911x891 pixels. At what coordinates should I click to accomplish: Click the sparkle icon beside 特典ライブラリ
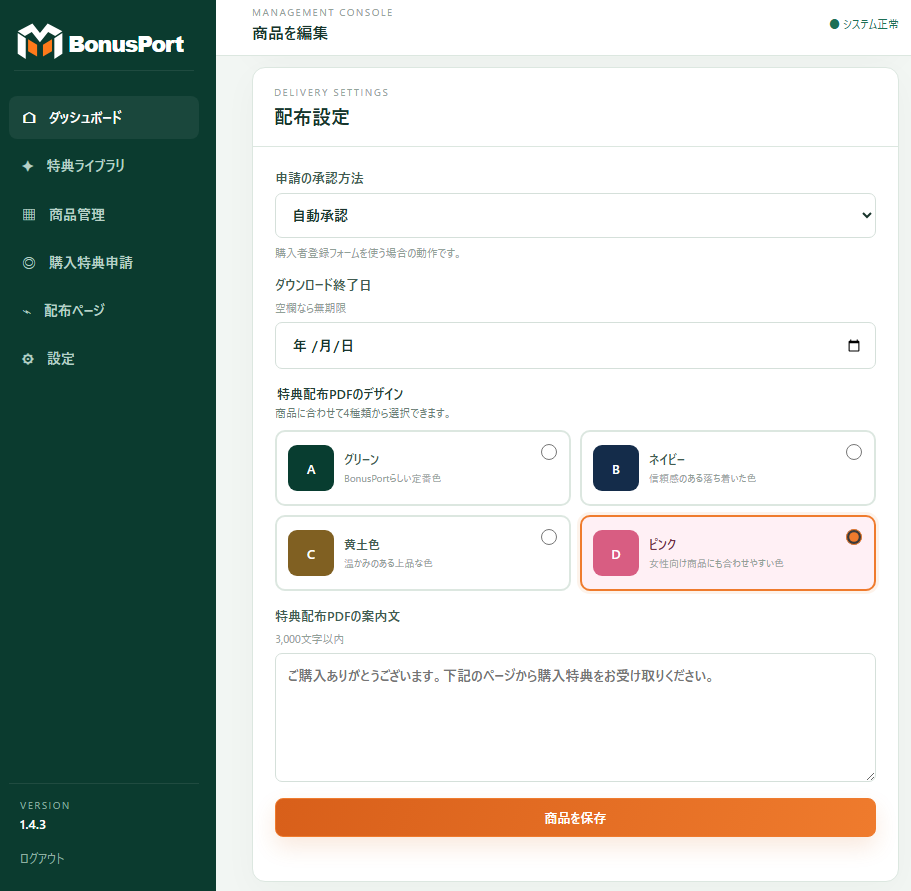(x=27, y=166)
